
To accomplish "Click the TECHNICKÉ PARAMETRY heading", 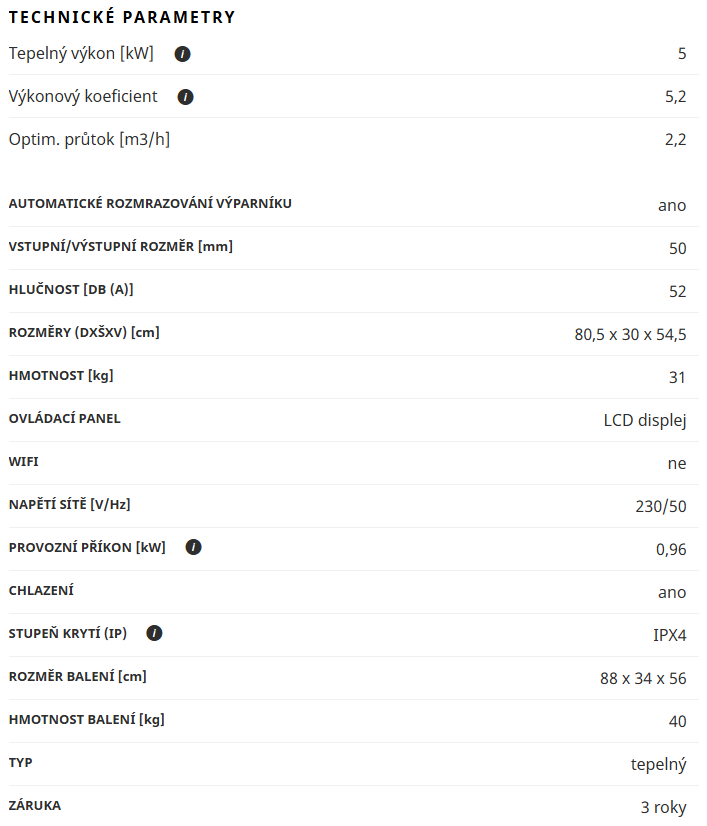I will coord(122,17).
